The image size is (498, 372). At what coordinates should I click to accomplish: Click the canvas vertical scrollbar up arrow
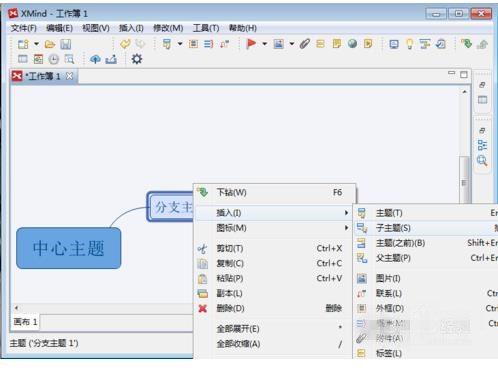465,92
